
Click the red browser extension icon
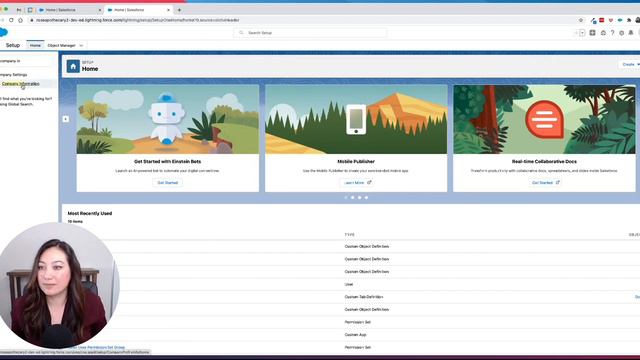(x=602, y=20)
